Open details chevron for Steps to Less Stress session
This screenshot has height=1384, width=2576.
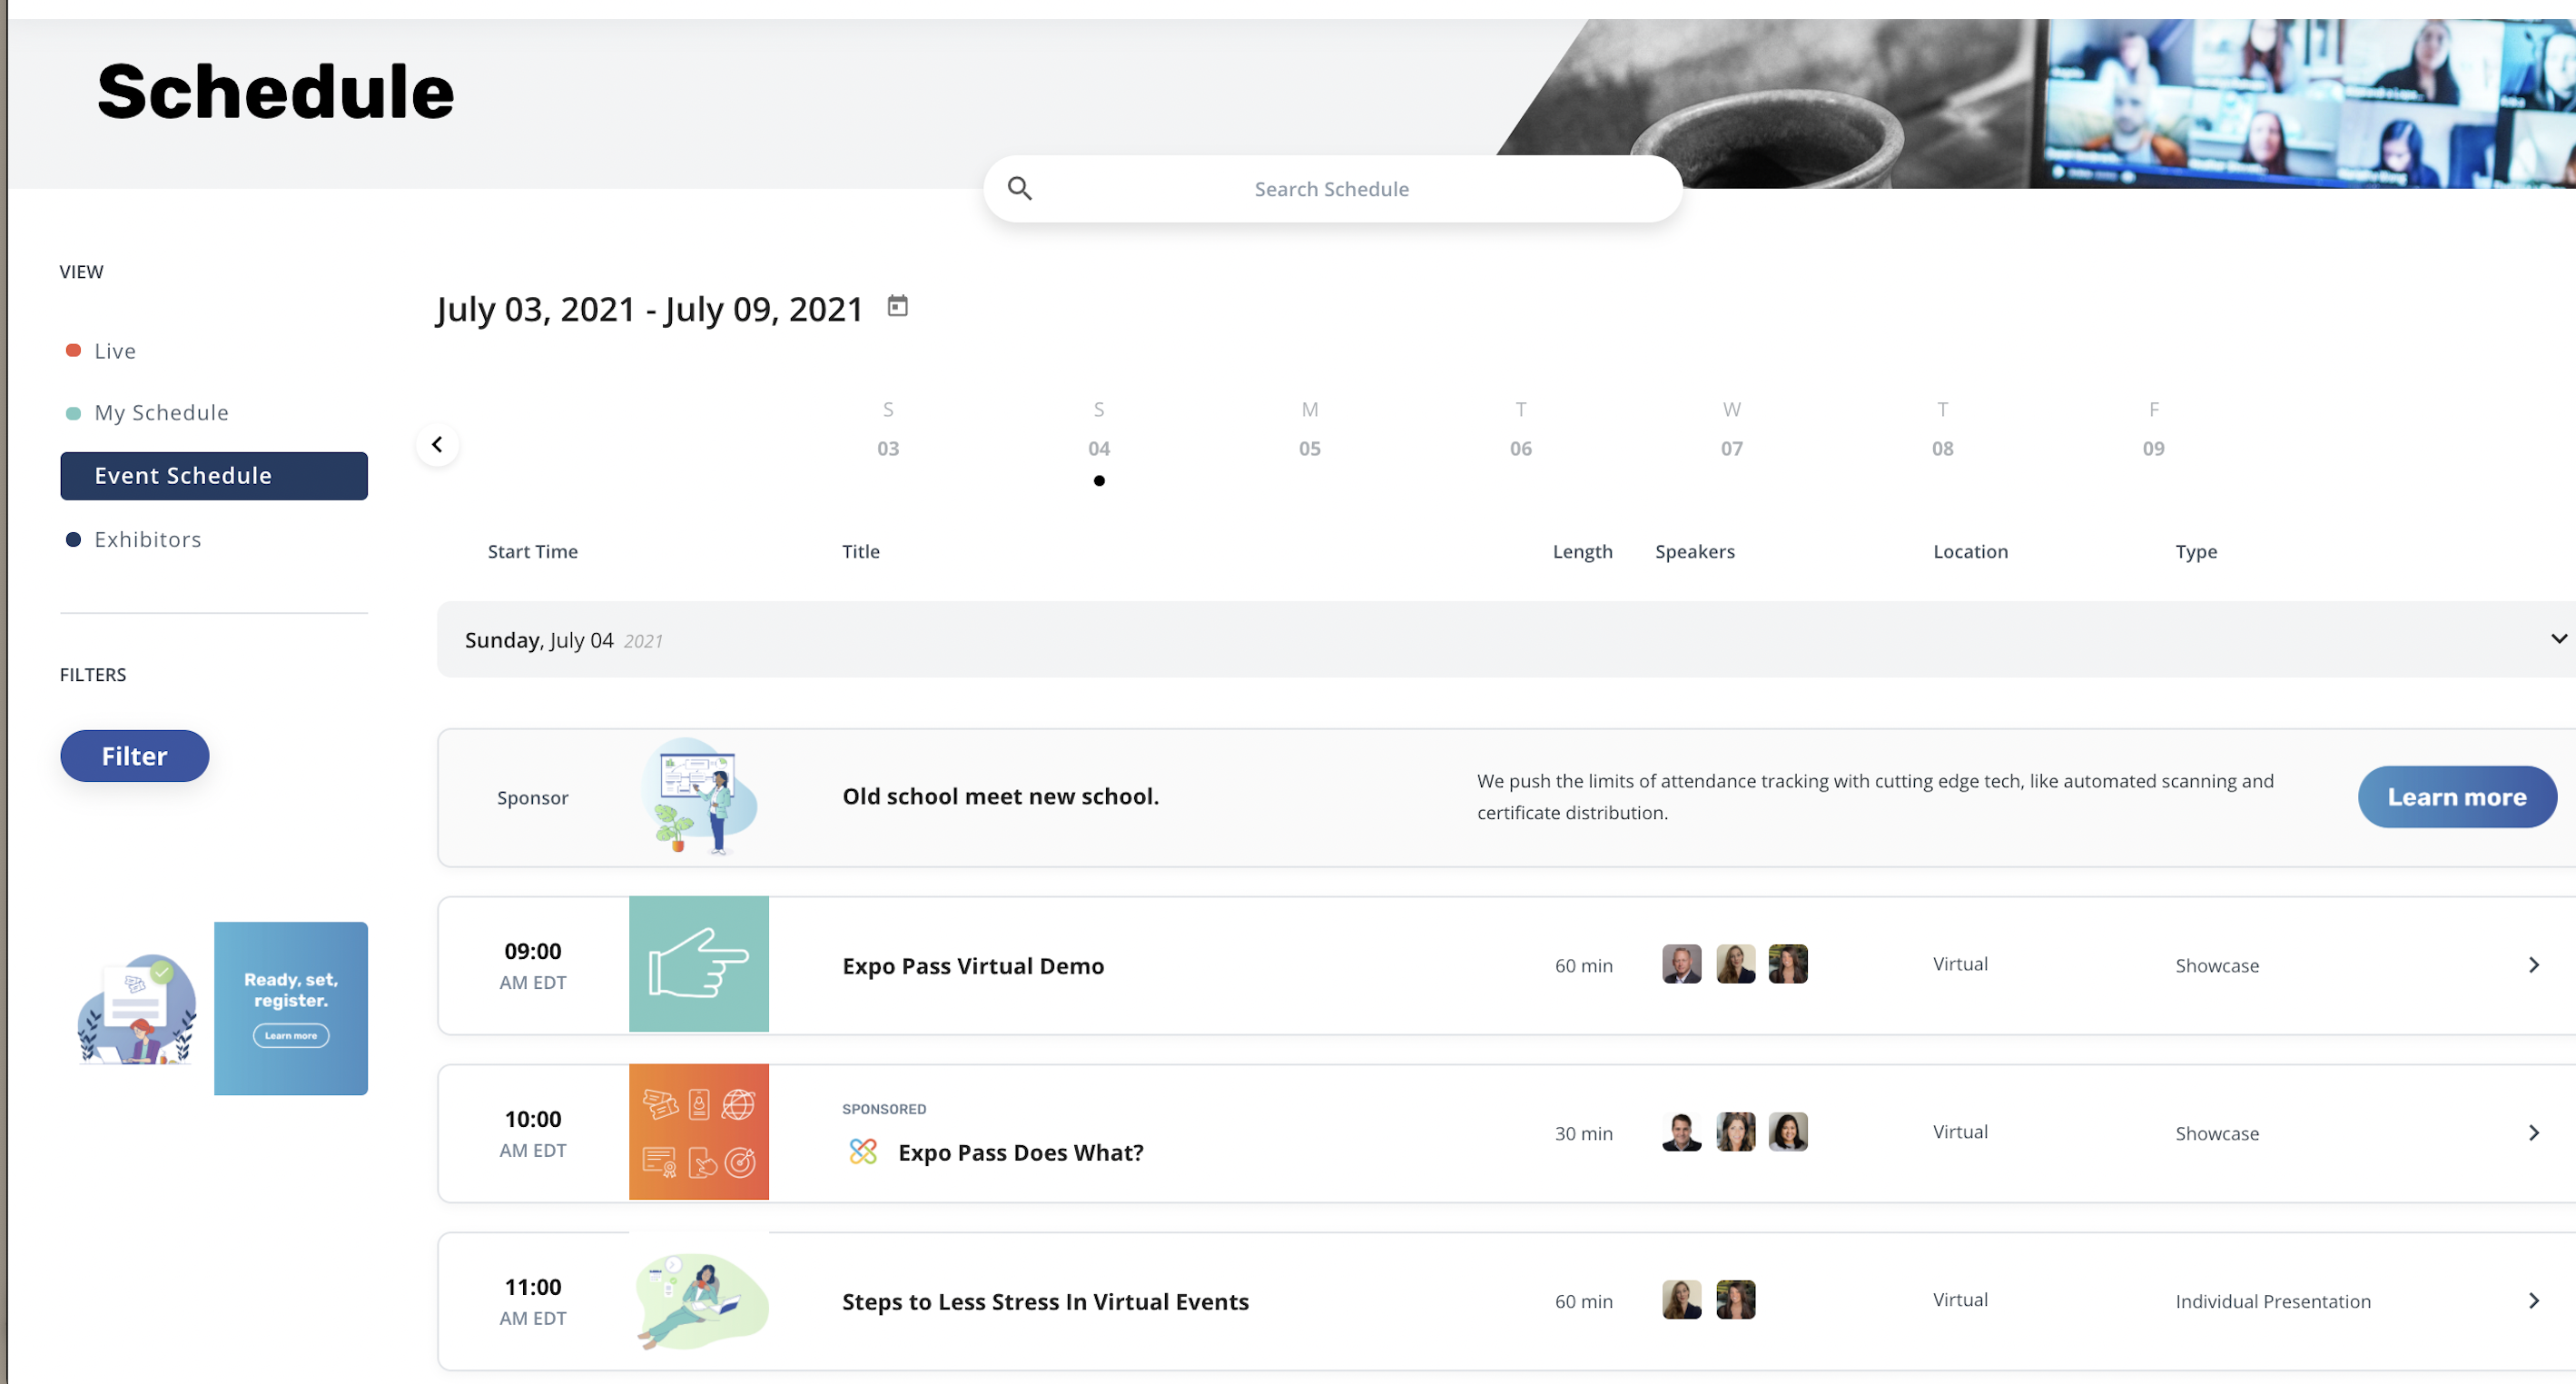click(x=2533, y=1301)
